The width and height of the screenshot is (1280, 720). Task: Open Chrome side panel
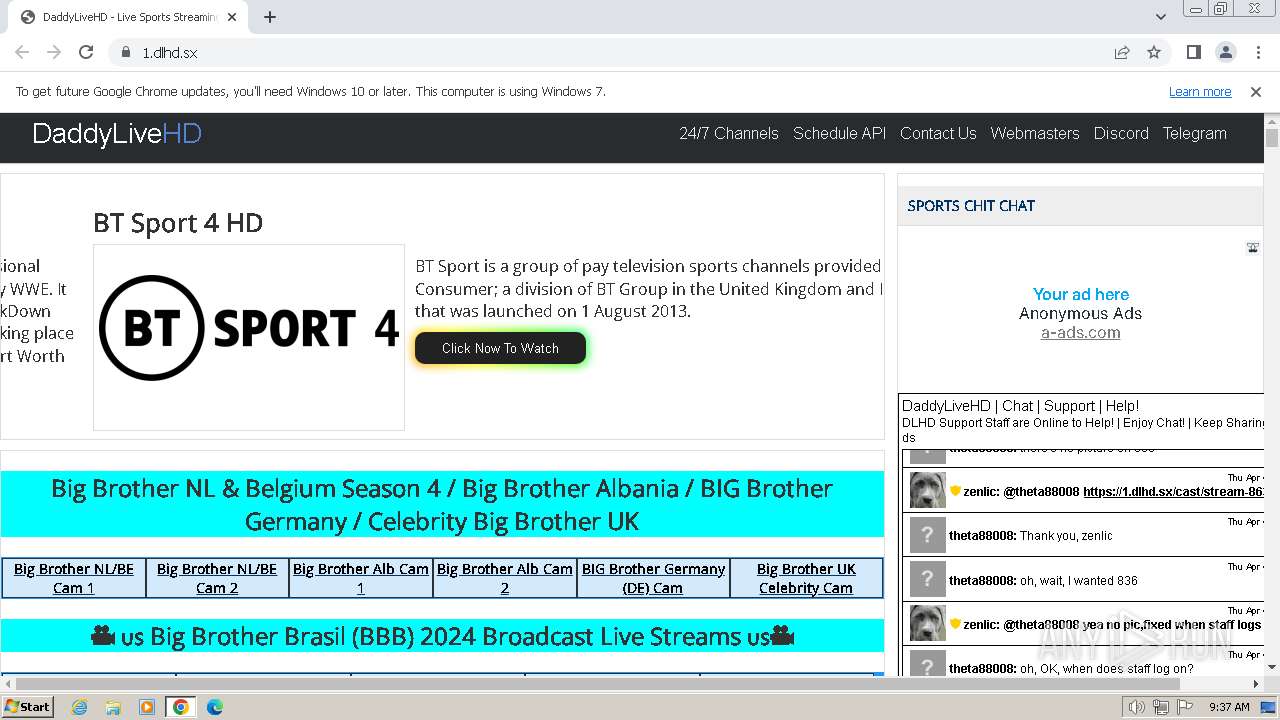point(1193,52)
